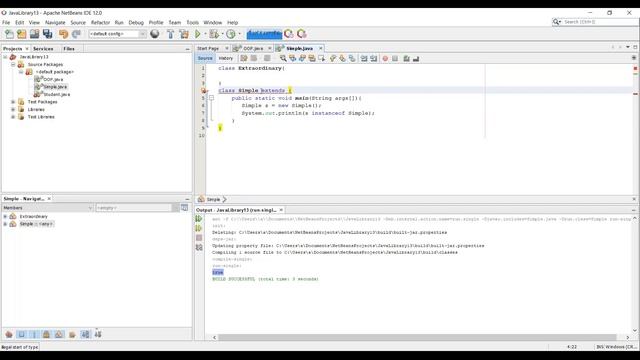Click the Find Selection magnifier icon in editor
The height and width of the screenshot is (360, 640).
tap(283, 59)
